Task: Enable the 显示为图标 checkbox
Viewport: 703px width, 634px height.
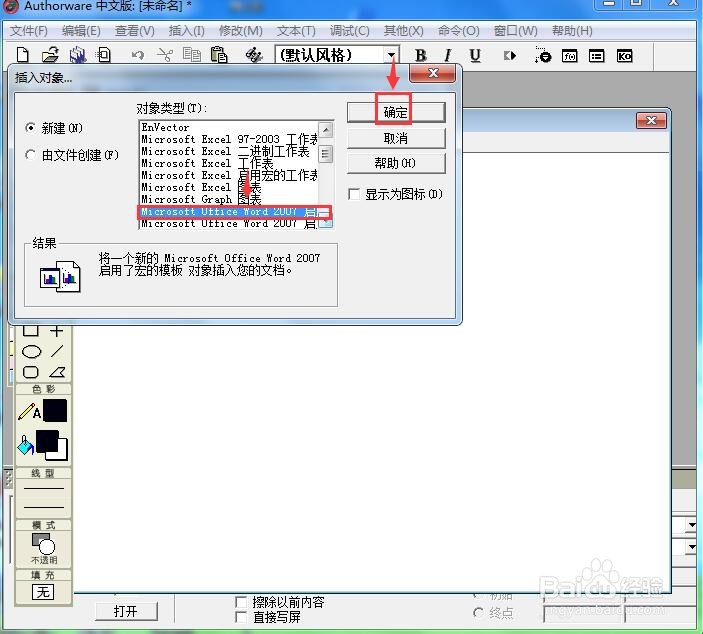Action: 354,194
